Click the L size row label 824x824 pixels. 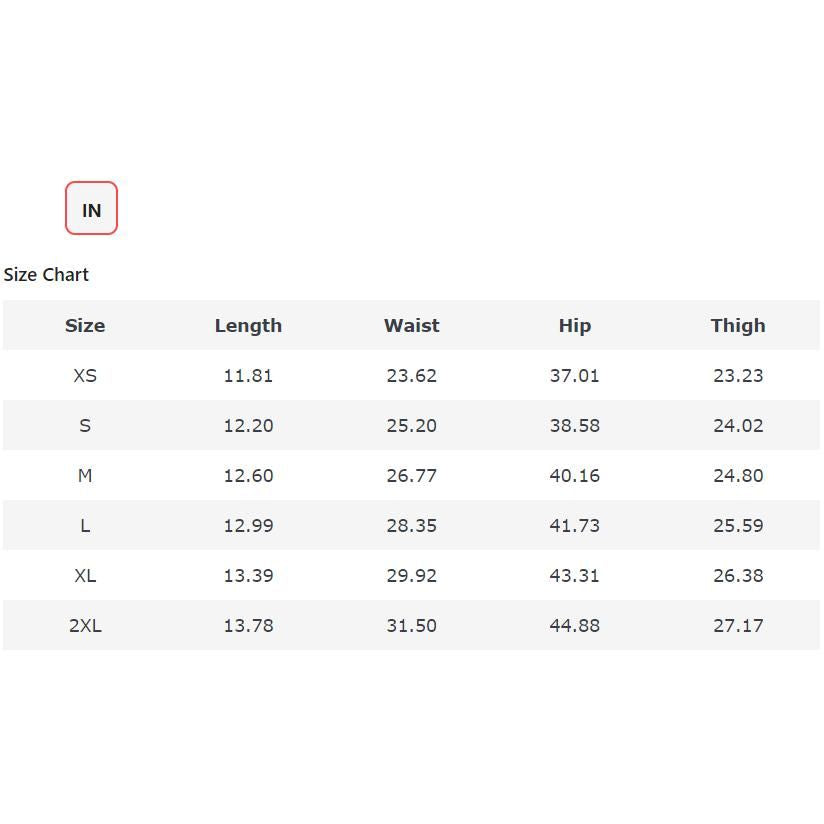tap(85, 526)
